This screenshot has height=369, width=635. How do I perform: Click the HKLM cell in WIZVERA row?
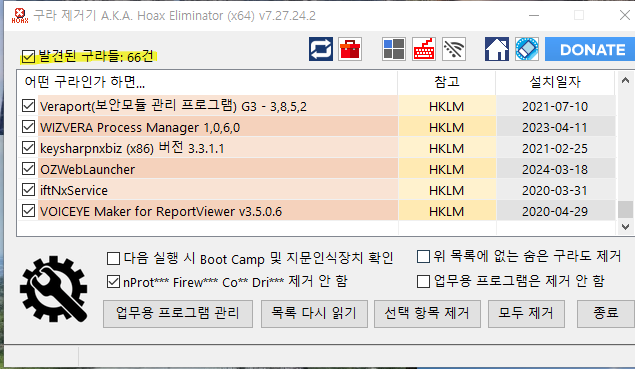click(447, 127)
